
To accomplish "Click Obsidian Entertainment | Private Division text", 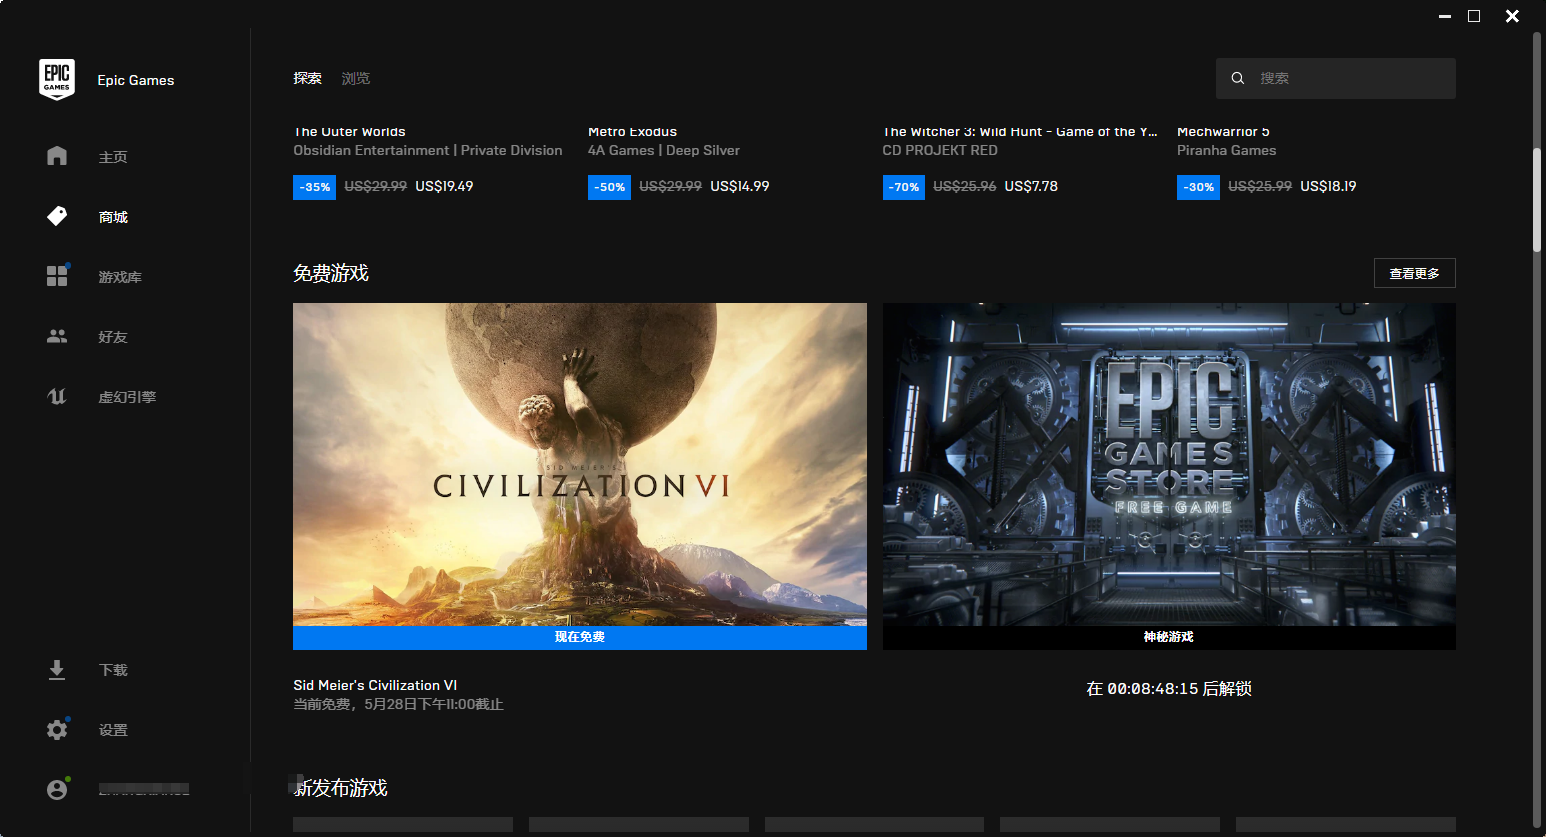I will tap(428, 150).
